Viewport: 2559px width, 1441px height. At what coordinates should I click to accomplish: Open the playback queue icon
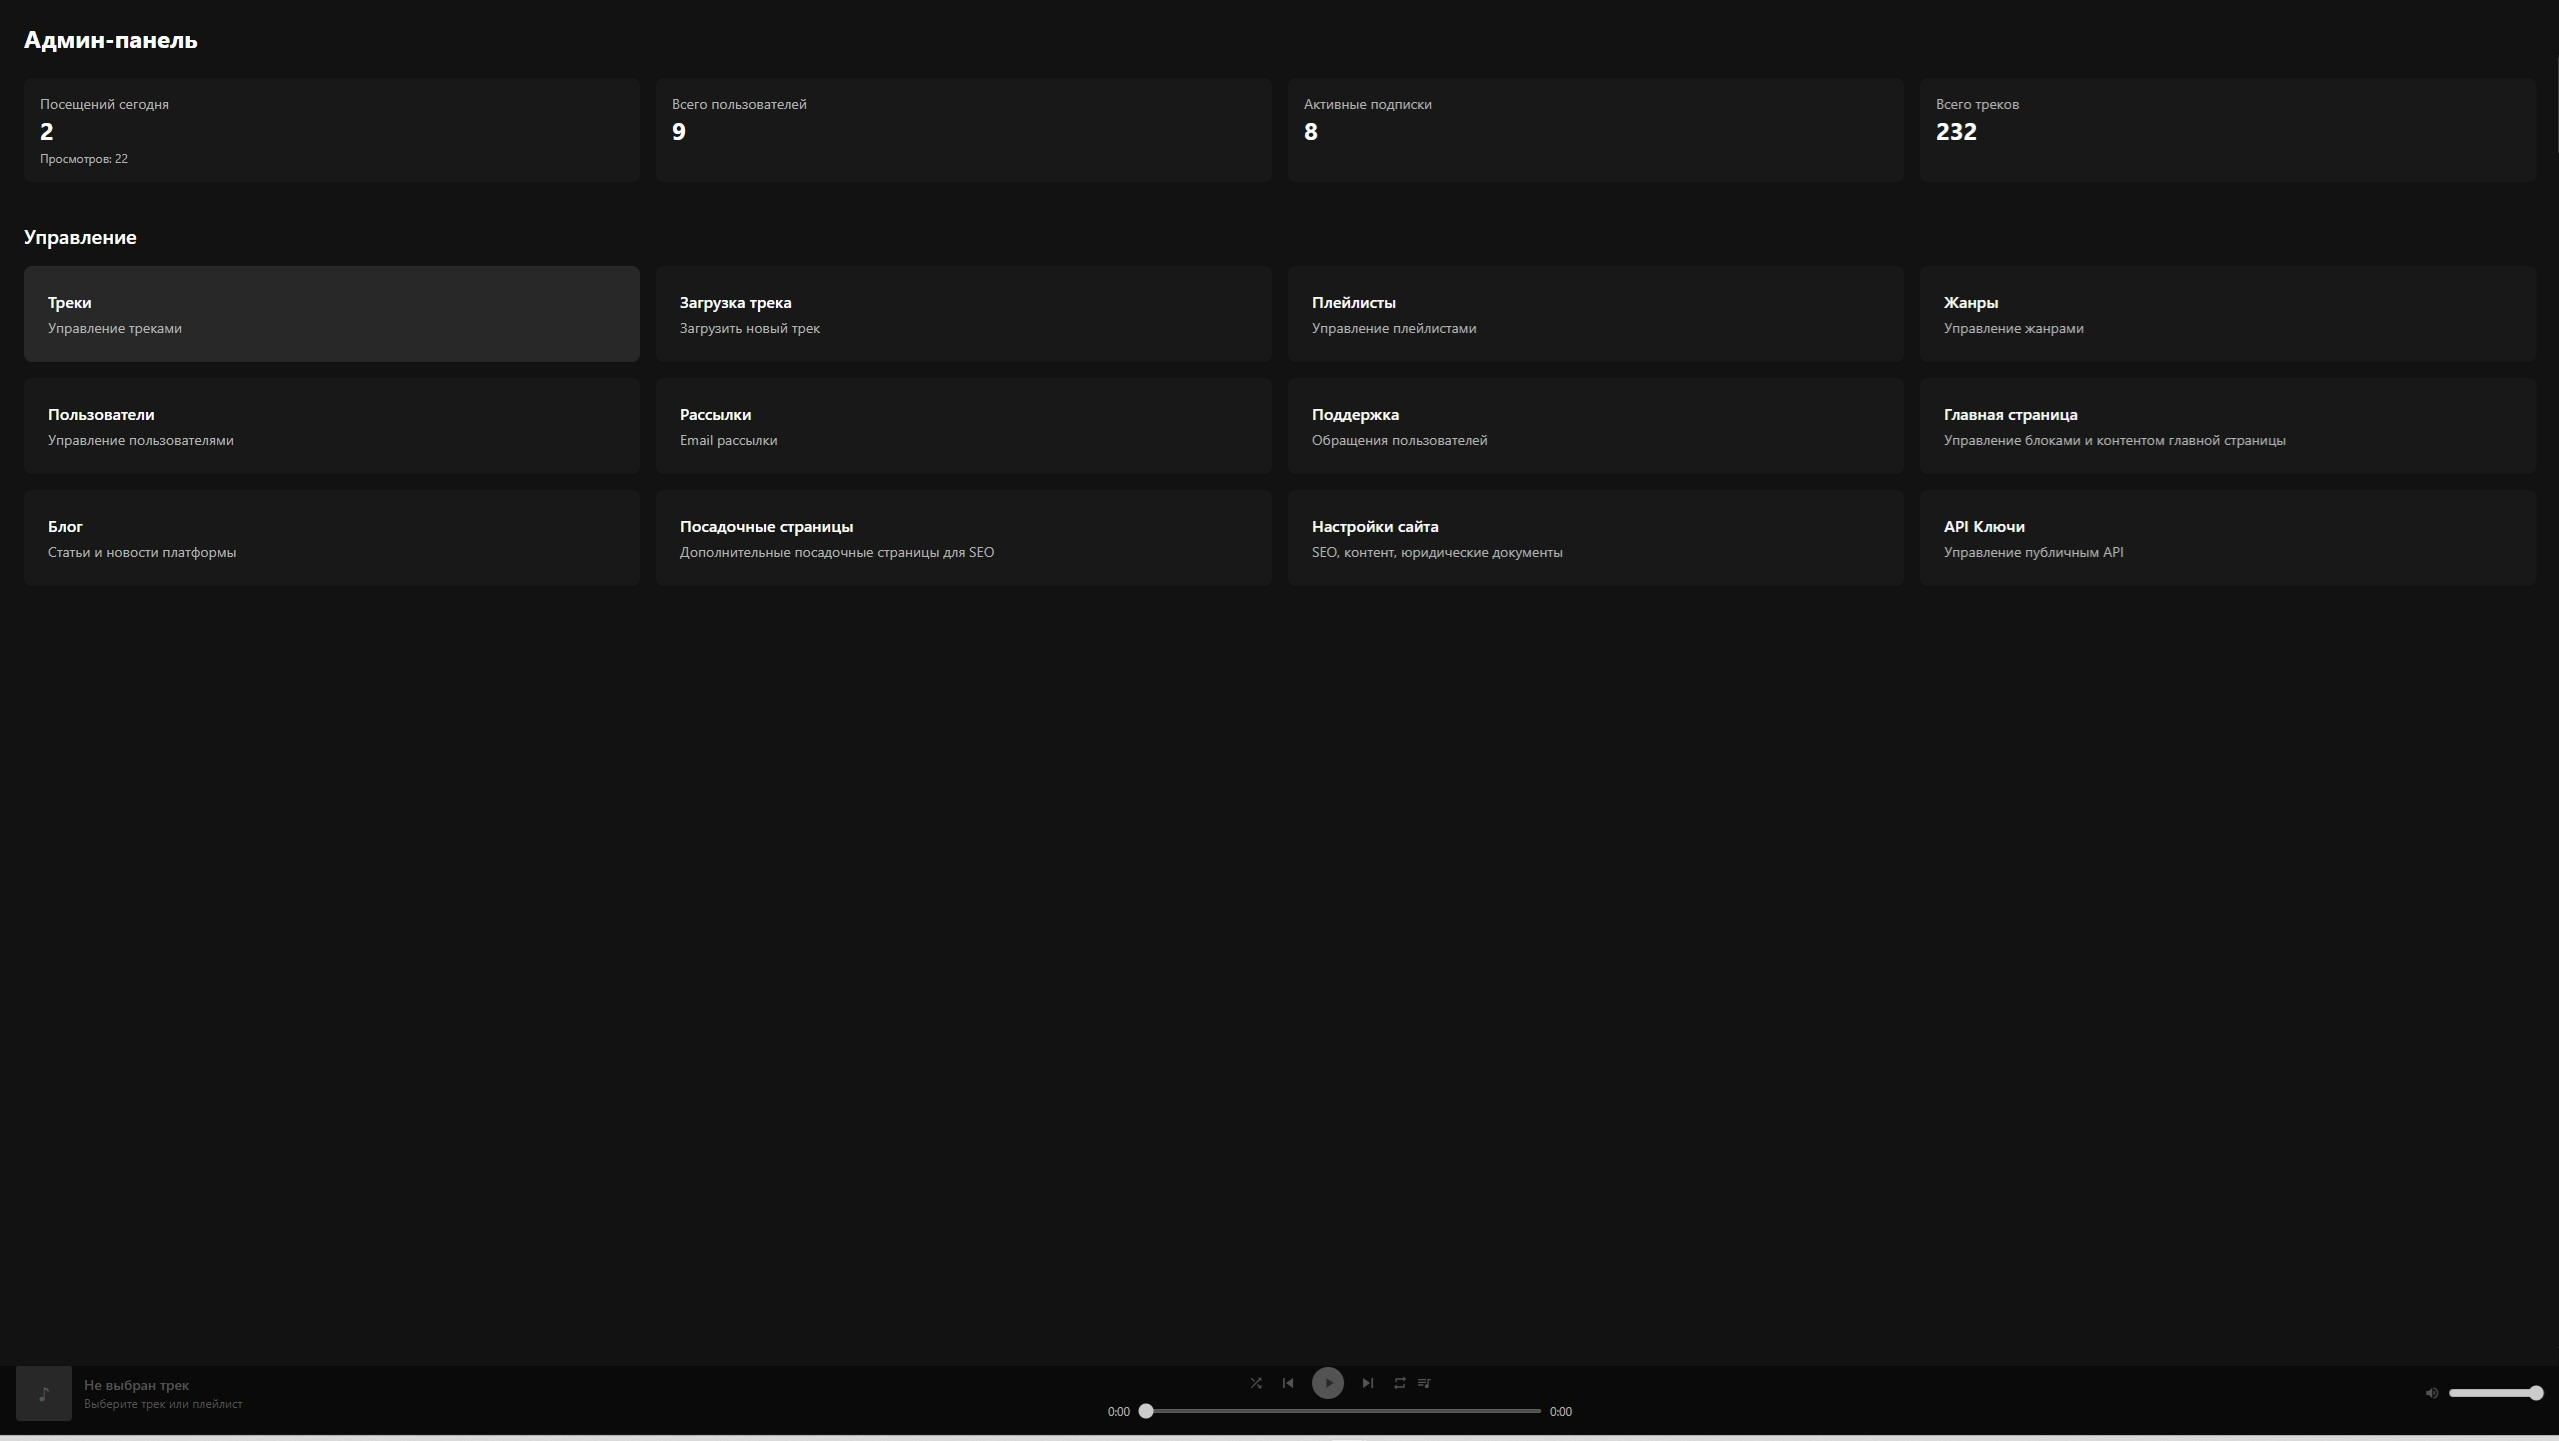tap(1424, 1383)
